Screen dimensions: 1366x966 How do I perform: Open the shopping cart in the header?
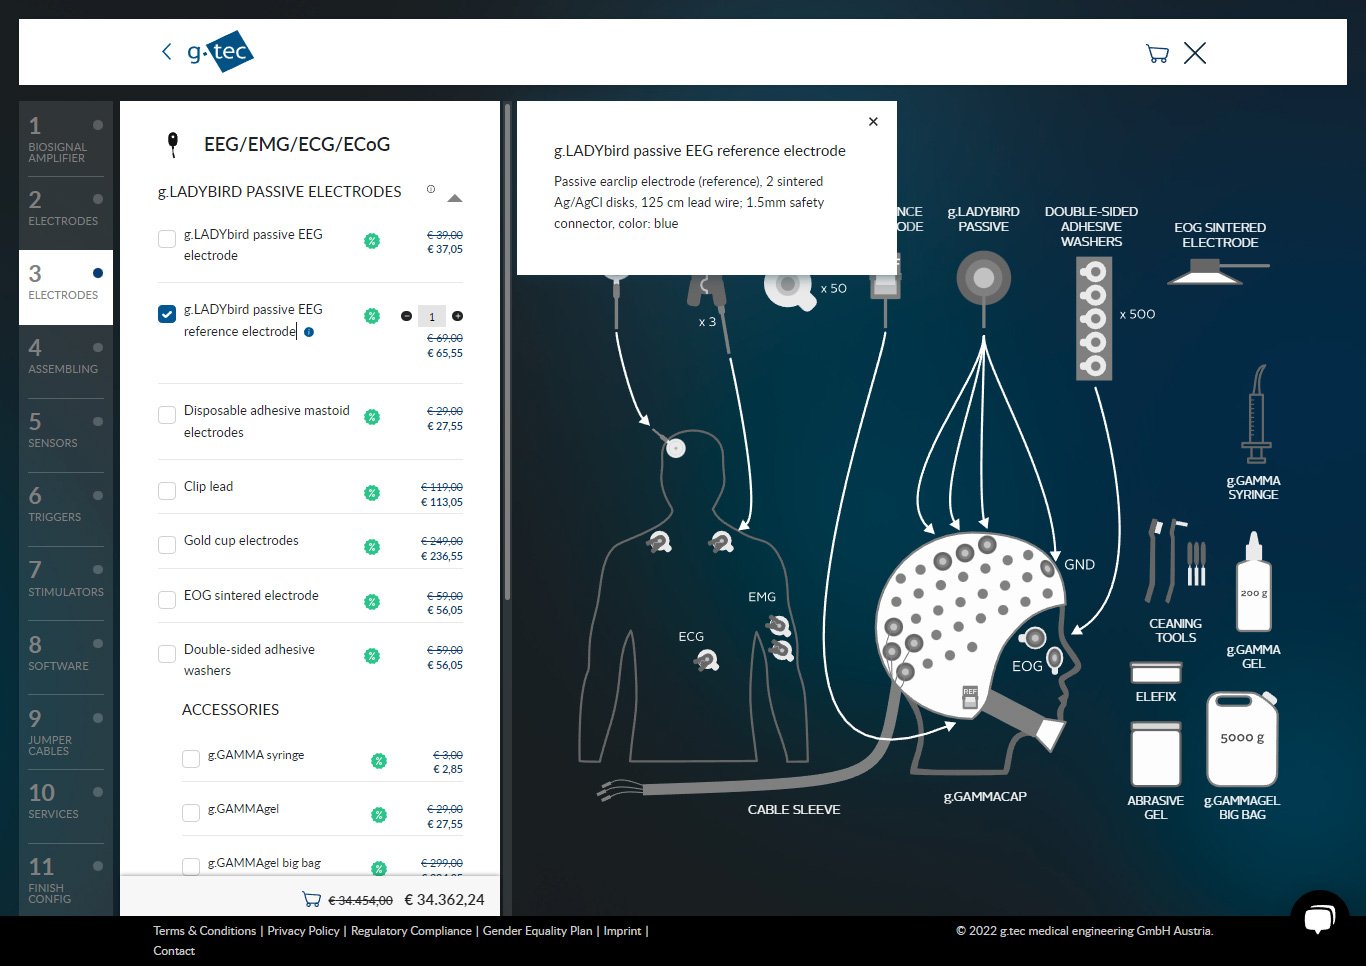(1157, 54)
